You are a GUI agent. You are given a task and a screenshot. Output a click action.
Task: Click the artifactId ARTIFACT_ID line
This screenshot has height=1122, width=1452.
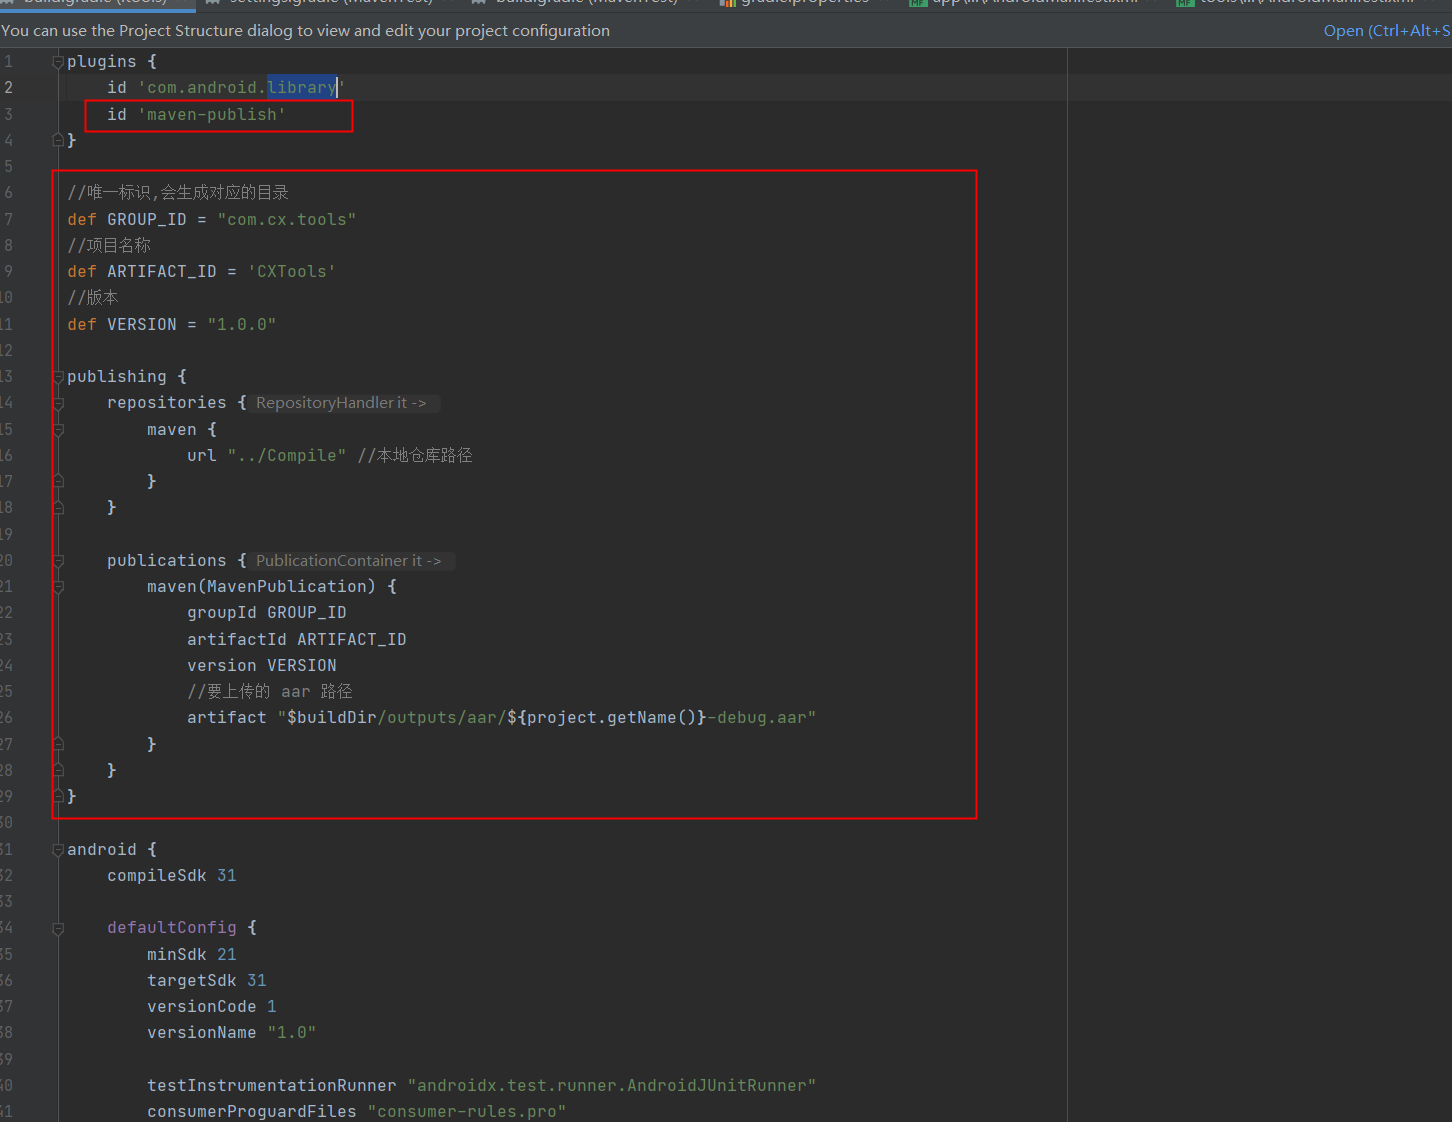[297, 640]
